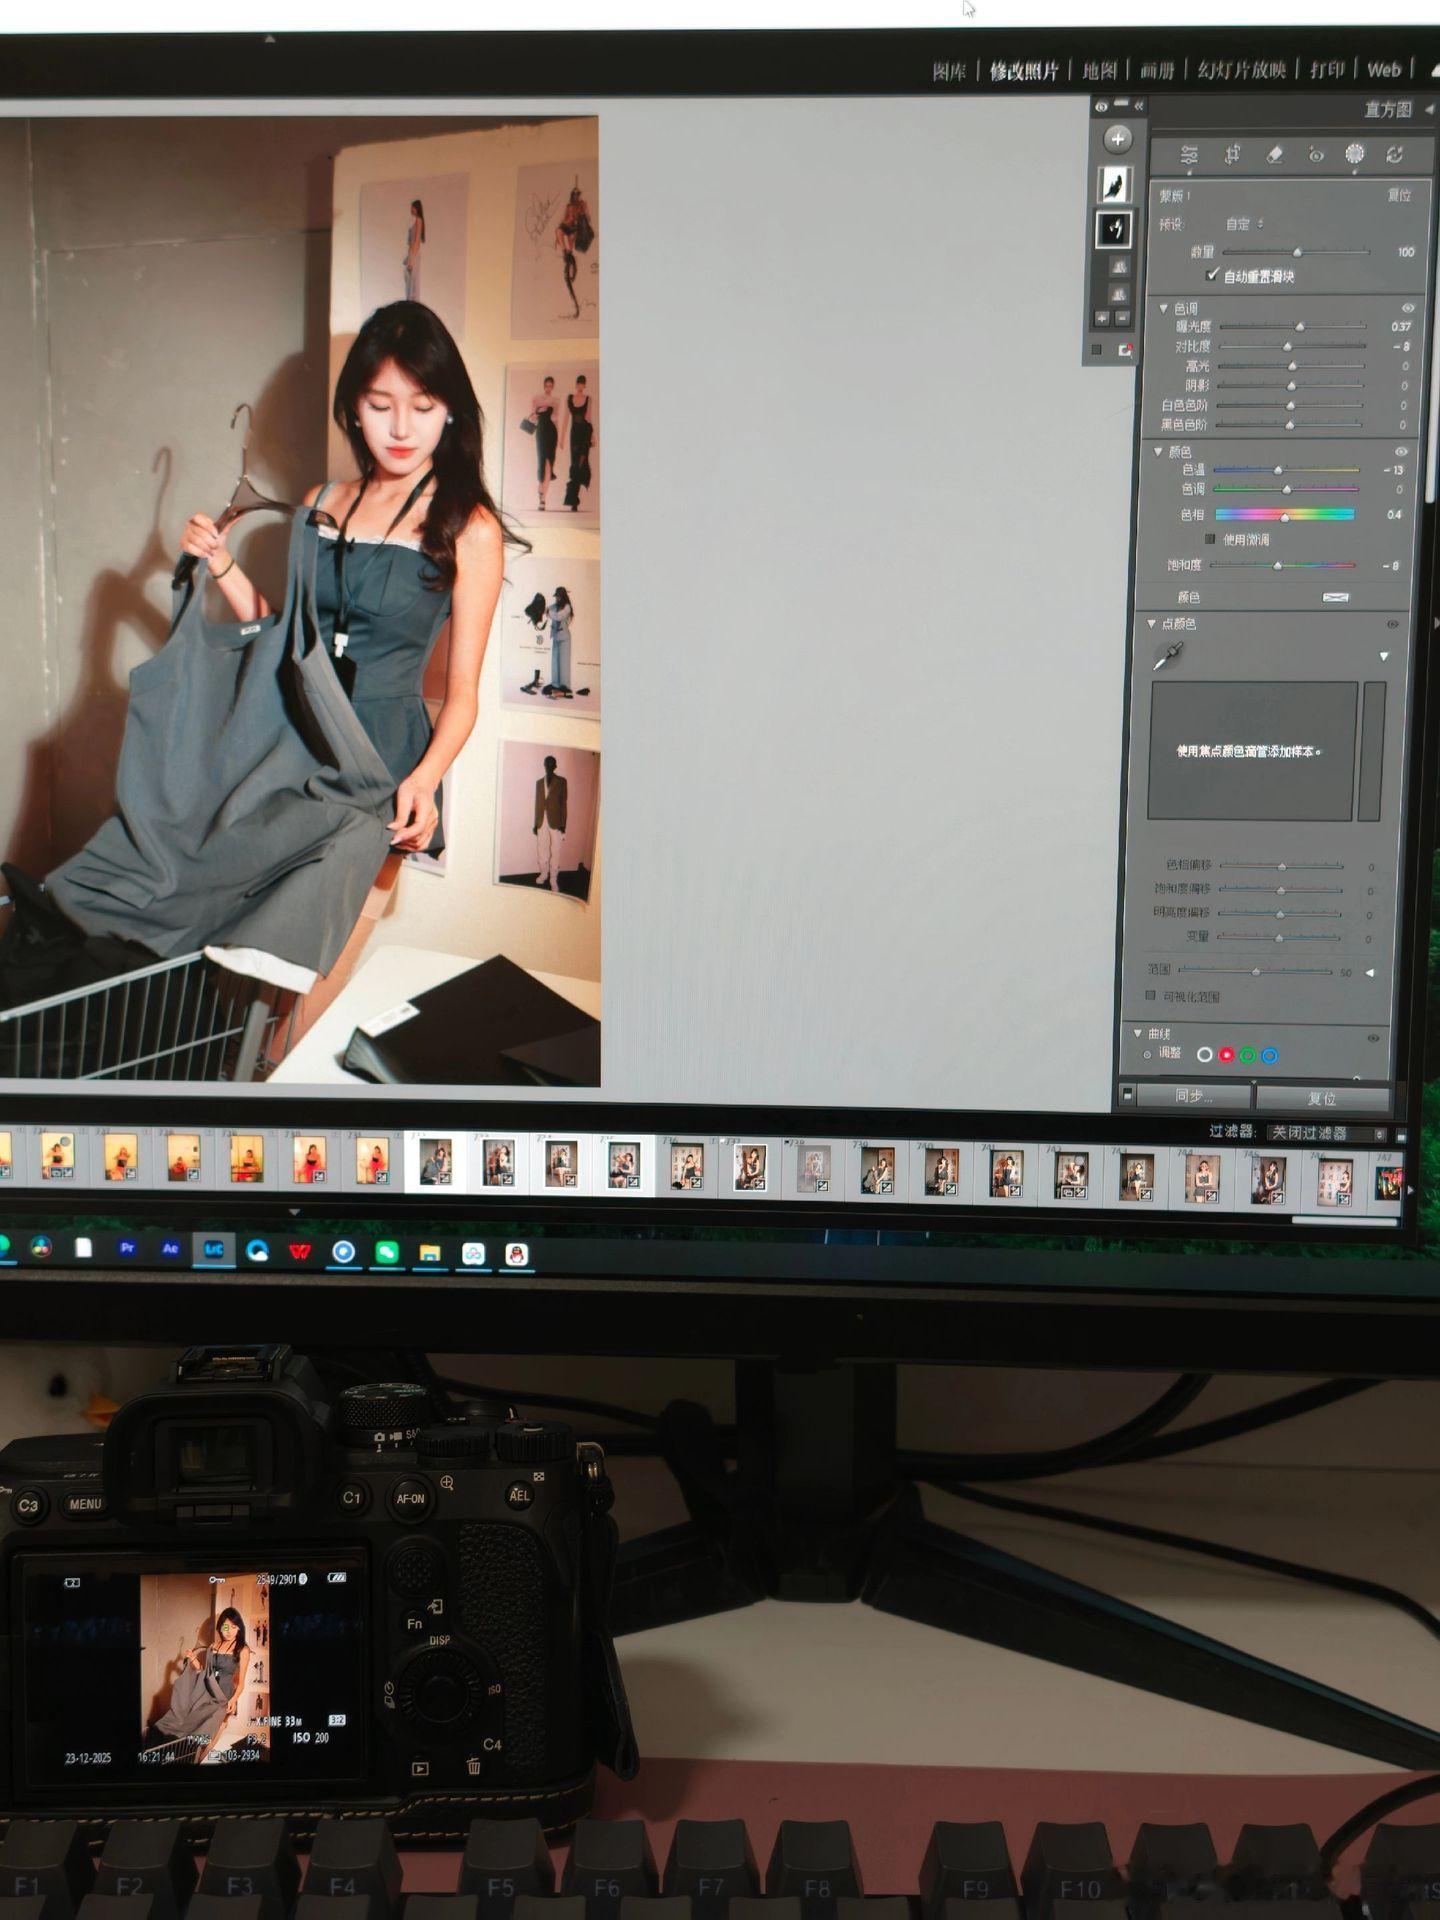This screenshot has height=1920, width=1440.
Task: Open the 关闭过滤器 filter dropdown
Action: (x=1326, y=1133)
